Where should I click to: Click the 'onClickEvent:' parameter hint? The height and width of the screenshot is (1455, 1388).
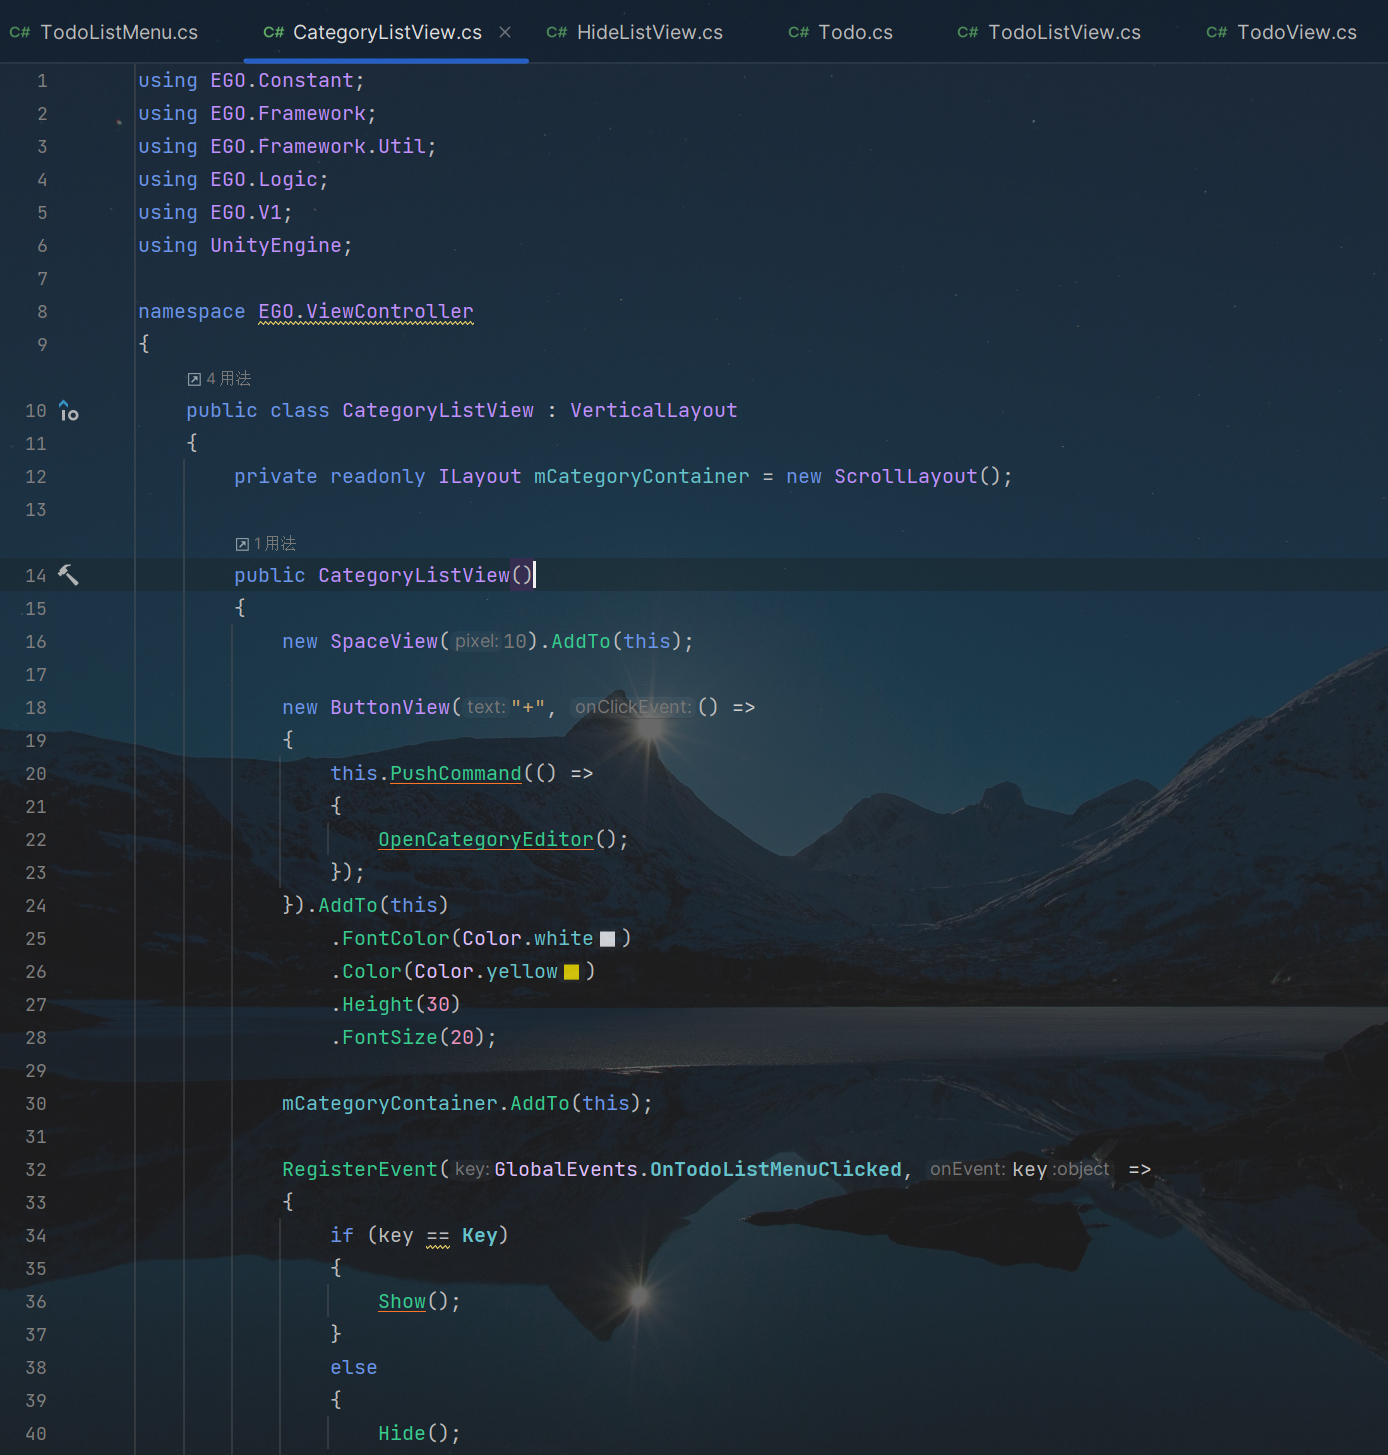coord(633,707)
